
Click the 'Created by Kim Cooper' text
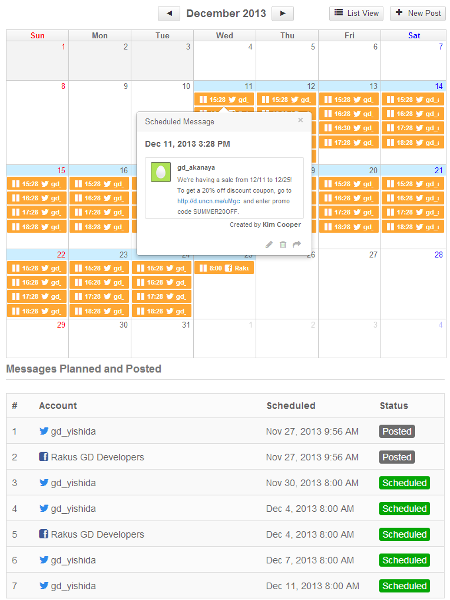pos(265,225)
